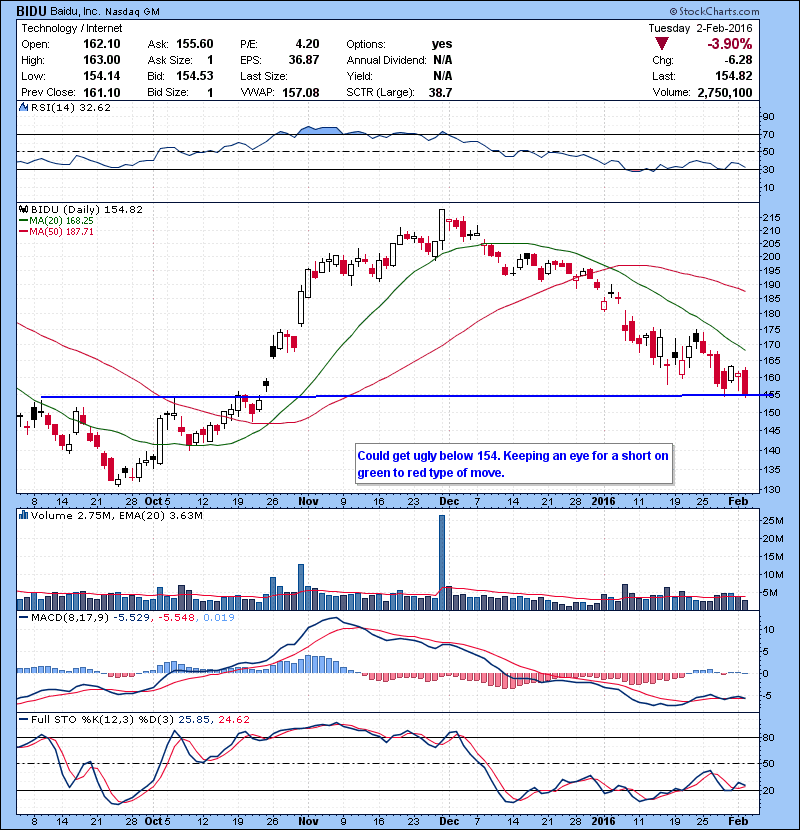Click the Nov label on price chart axis

point(308,501)
